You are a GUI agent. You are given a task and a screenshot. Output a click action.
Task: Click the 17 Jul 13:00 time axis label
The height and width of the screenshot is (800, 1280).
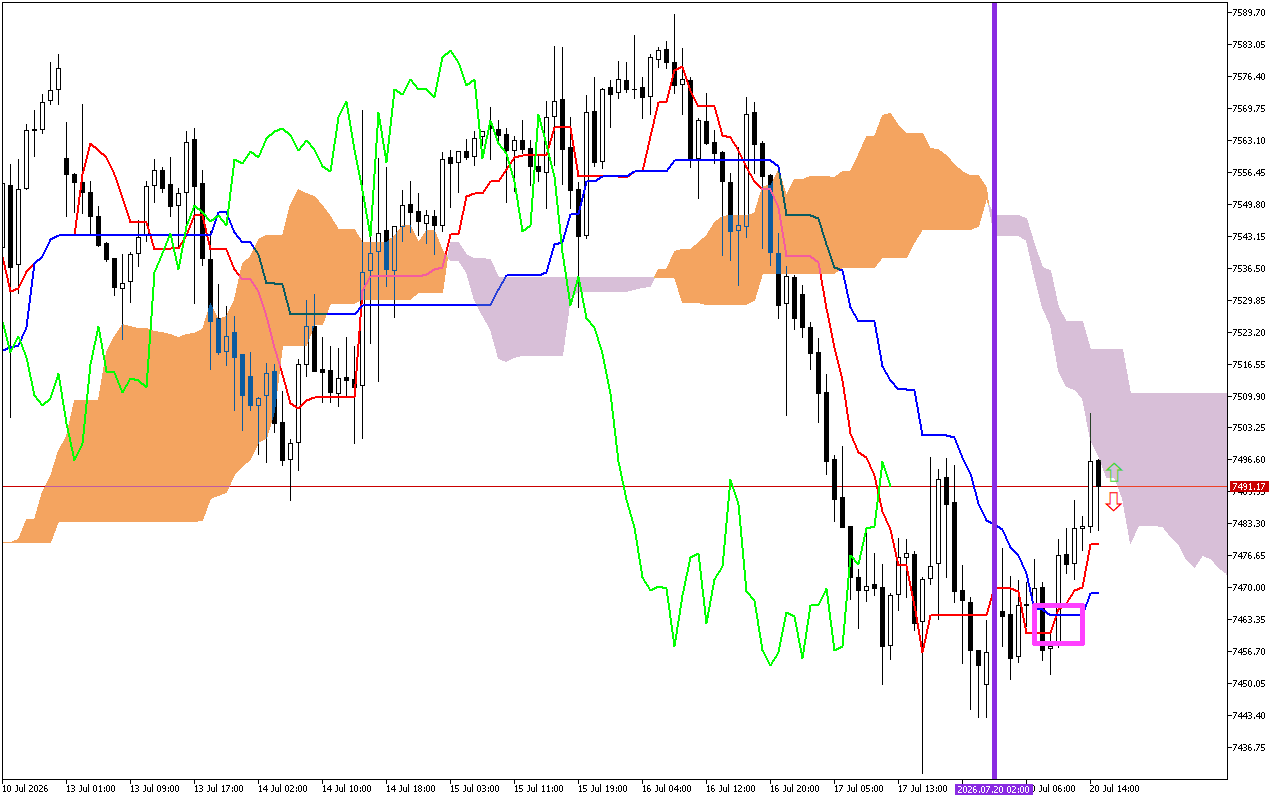pos(923,789)
